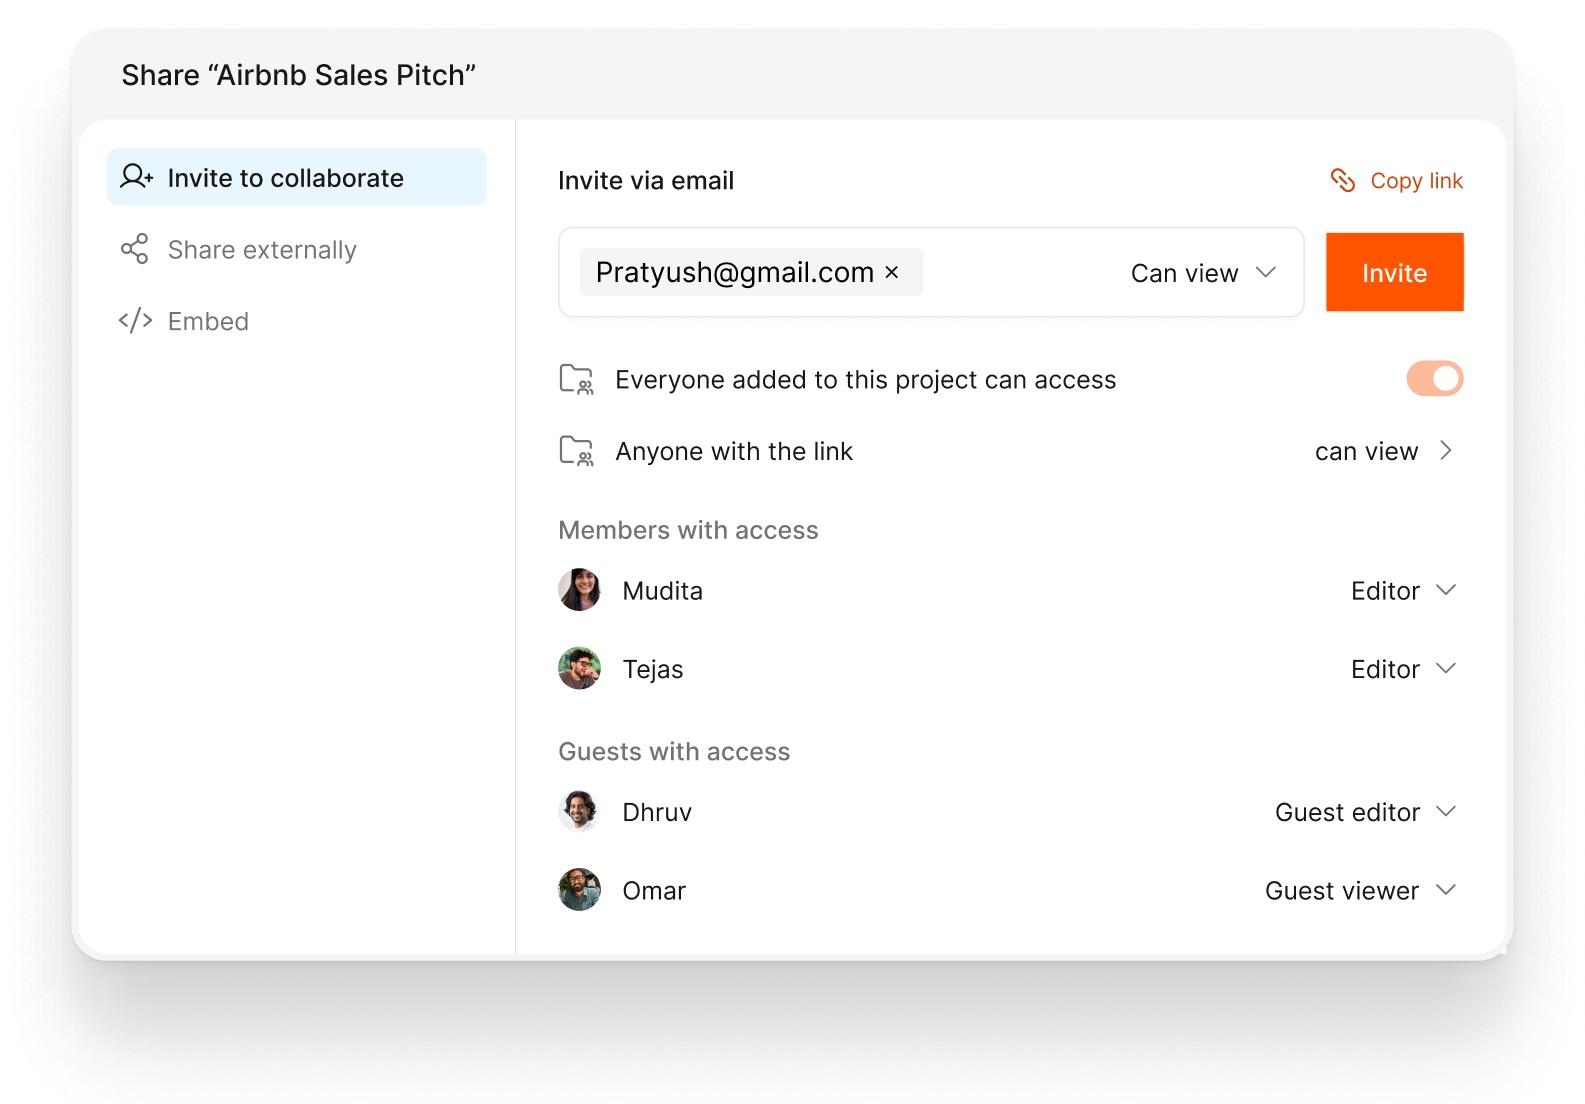Image resolution: width=1585 pixels, height=1104 pixels.
Task: Change Tejas's Editor role dropdown
Action: click(1403, 669)
